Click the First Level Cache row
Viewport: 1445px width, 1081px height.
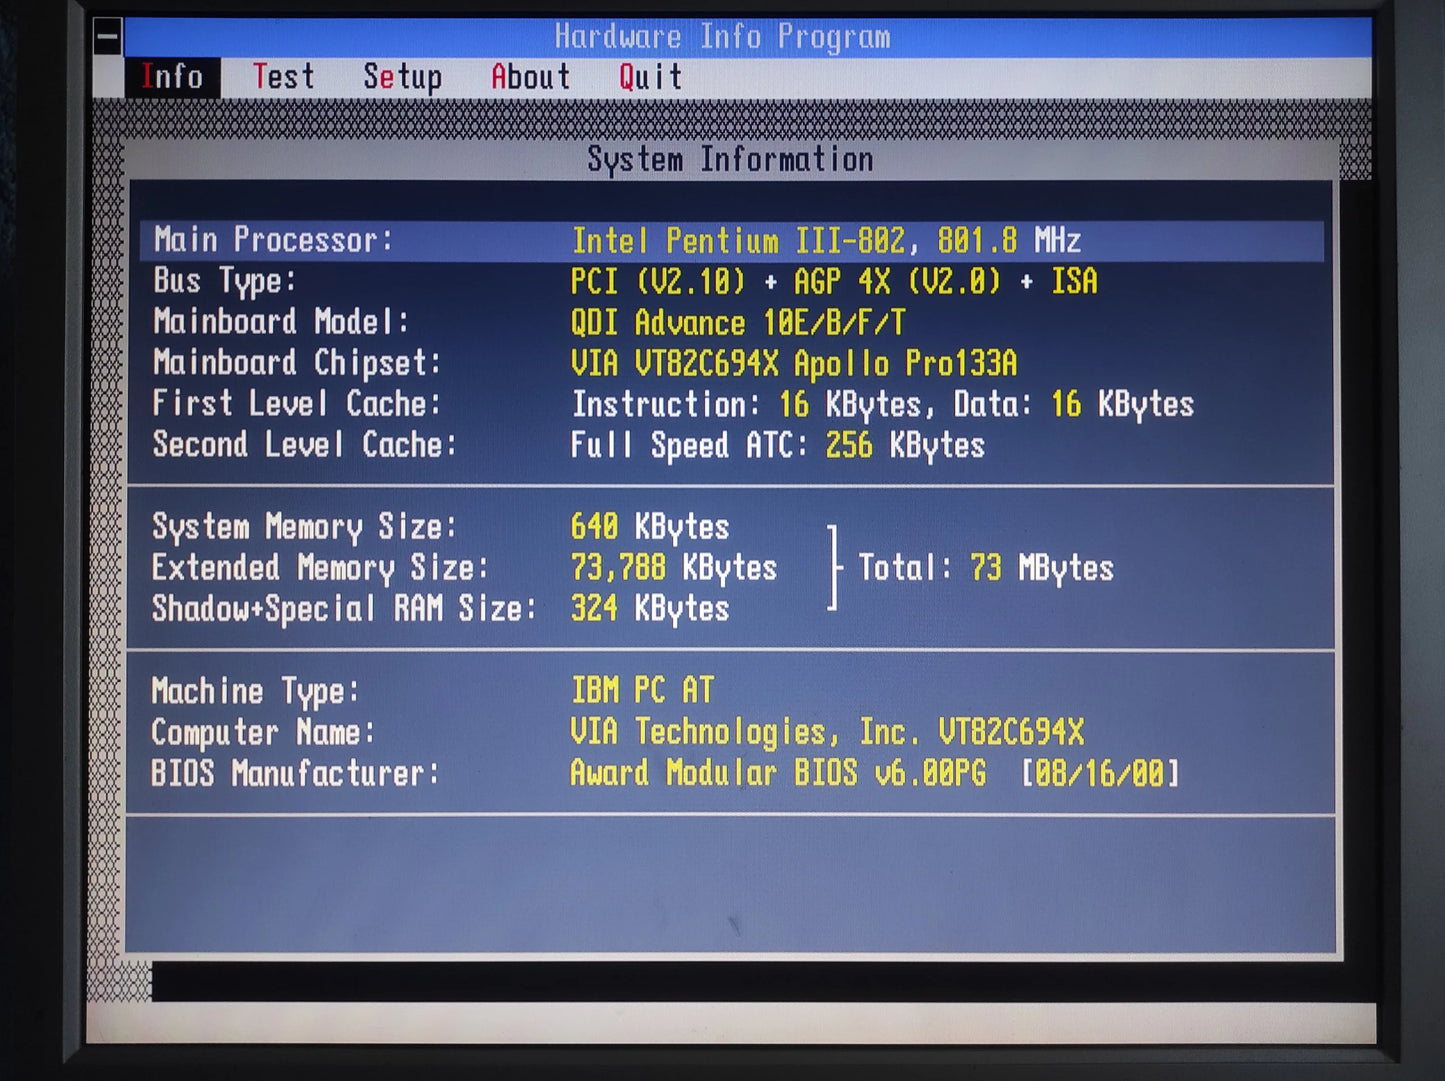click(x=732, y=404)
